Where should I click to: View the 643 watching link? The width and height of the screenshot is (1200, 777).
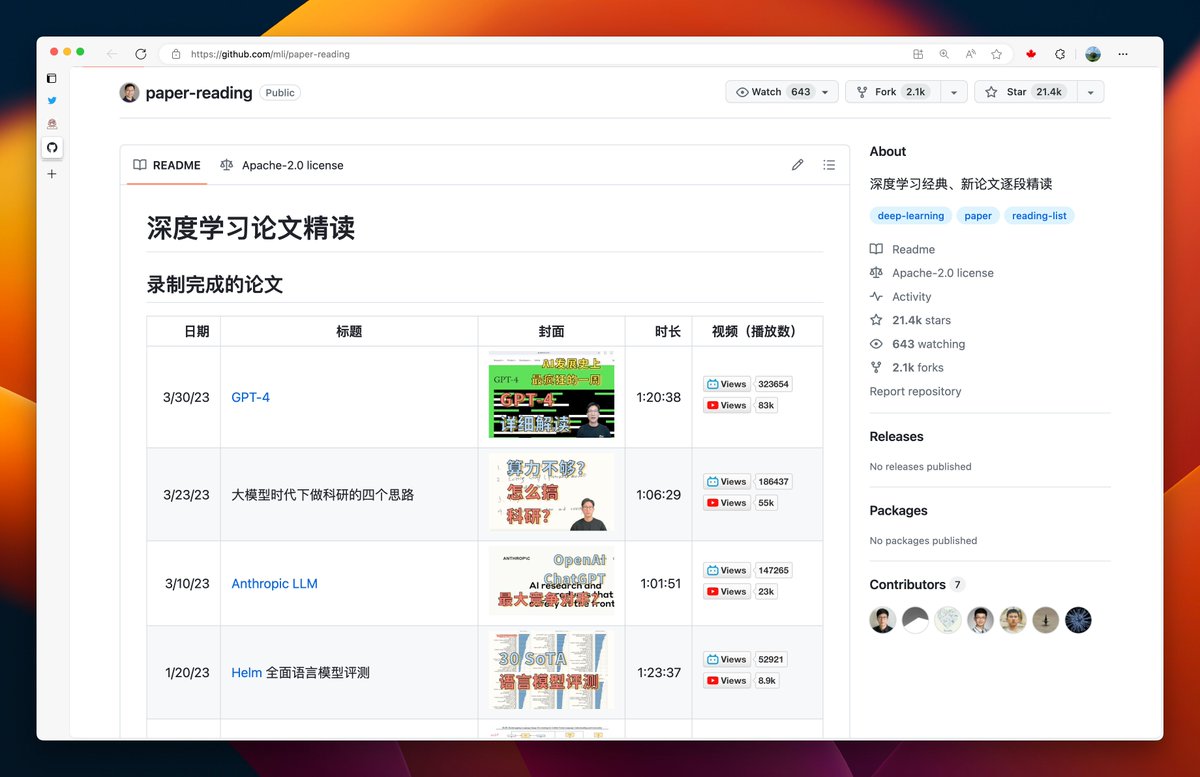click(x=918, y=344)
